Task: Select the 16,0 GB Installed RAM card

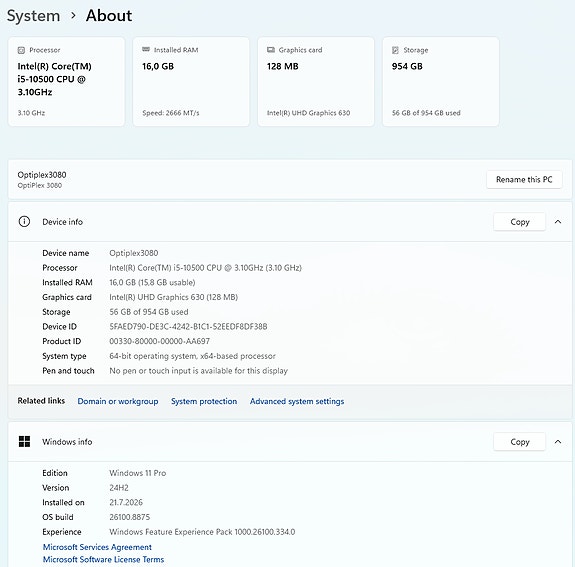Action: [x=191, y=81]
